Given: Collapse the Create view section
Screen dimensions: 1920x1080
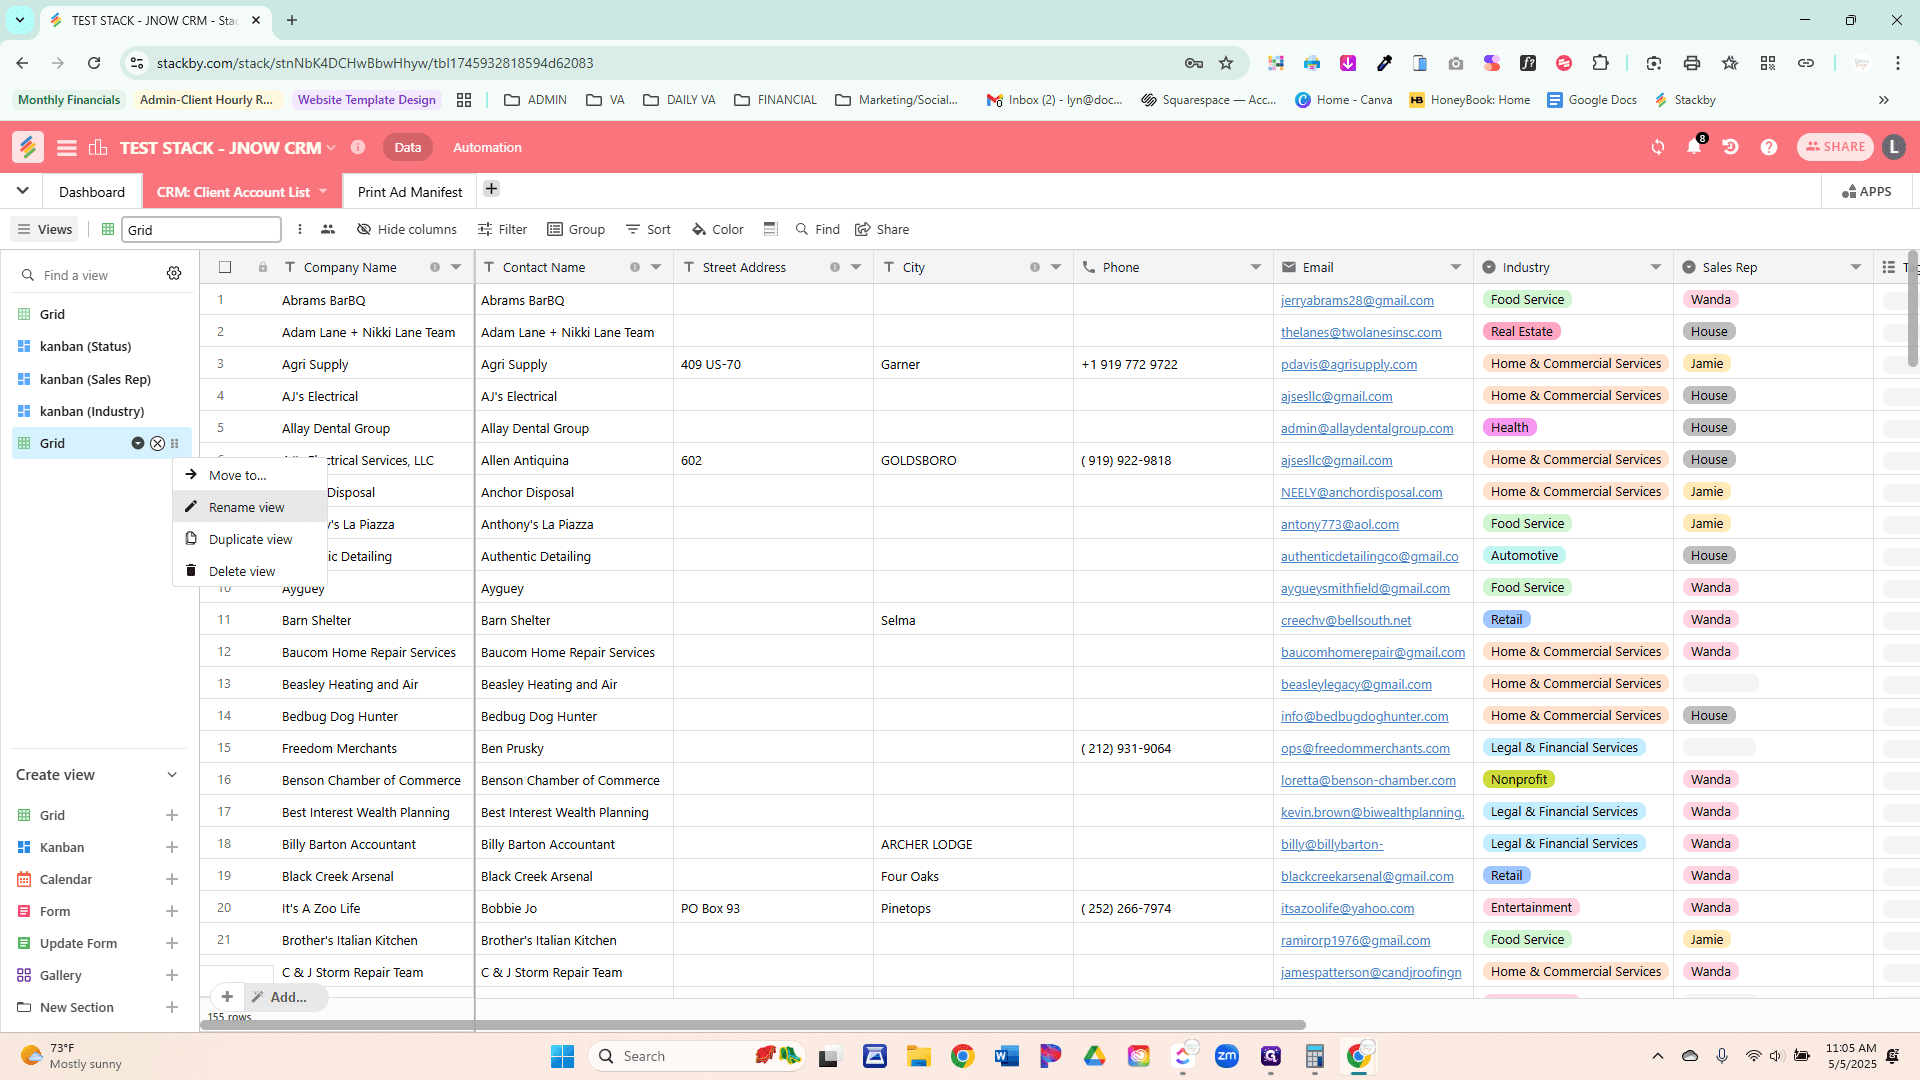Looking at the screenshot, I should click(x=172, y=775).
